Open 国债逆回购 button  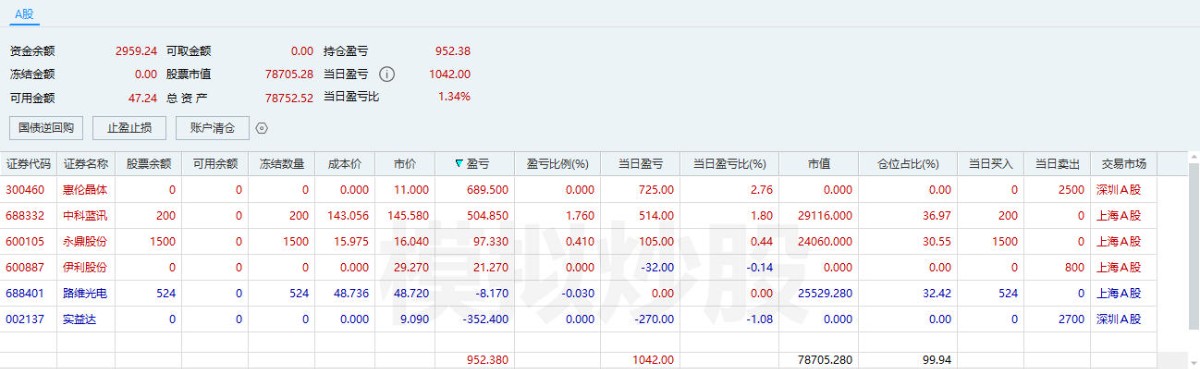pyautogui.click(x=46, y=128)
